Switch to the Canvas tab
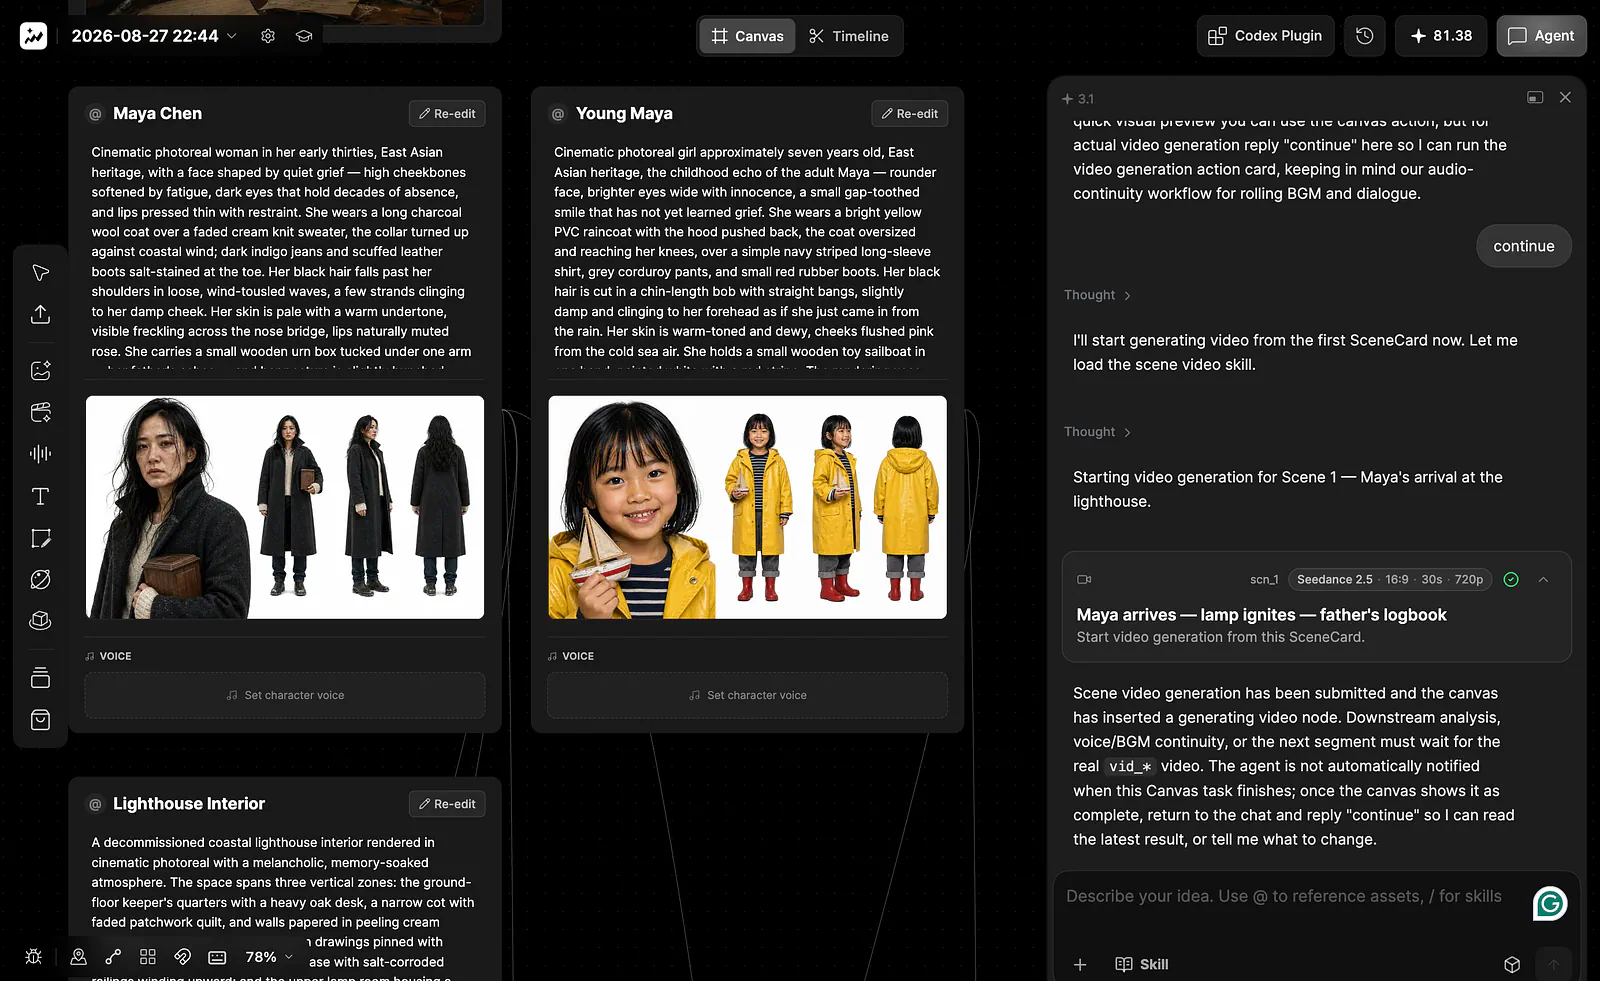1600x981 pixels. click(x=747, y=36)
